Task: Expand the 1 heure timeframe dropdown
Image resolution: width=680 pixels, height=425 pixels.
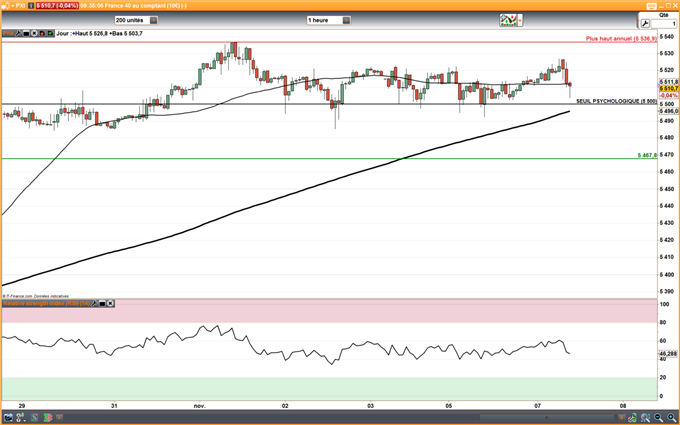Action: click(x=347, y=20)
